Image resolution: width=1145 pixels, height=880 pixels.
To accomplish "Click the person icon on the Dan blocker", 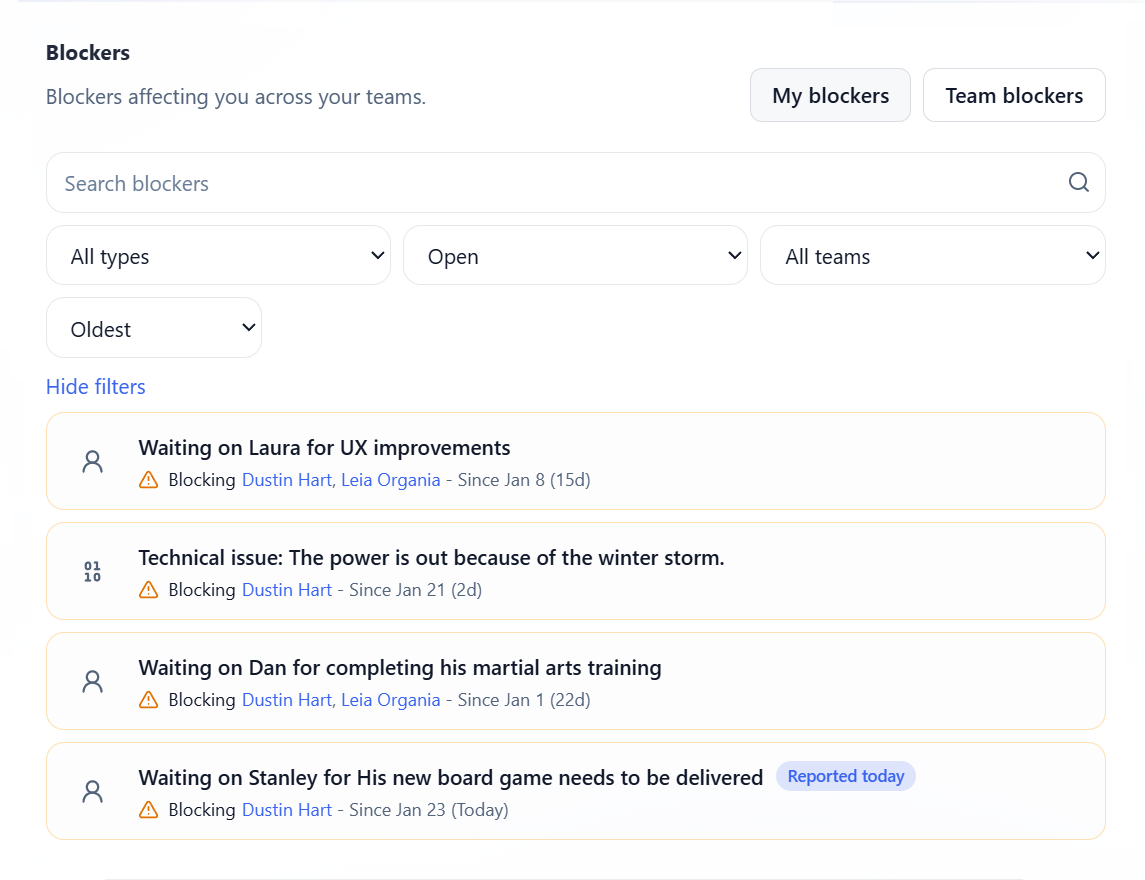I will [92, 681].
